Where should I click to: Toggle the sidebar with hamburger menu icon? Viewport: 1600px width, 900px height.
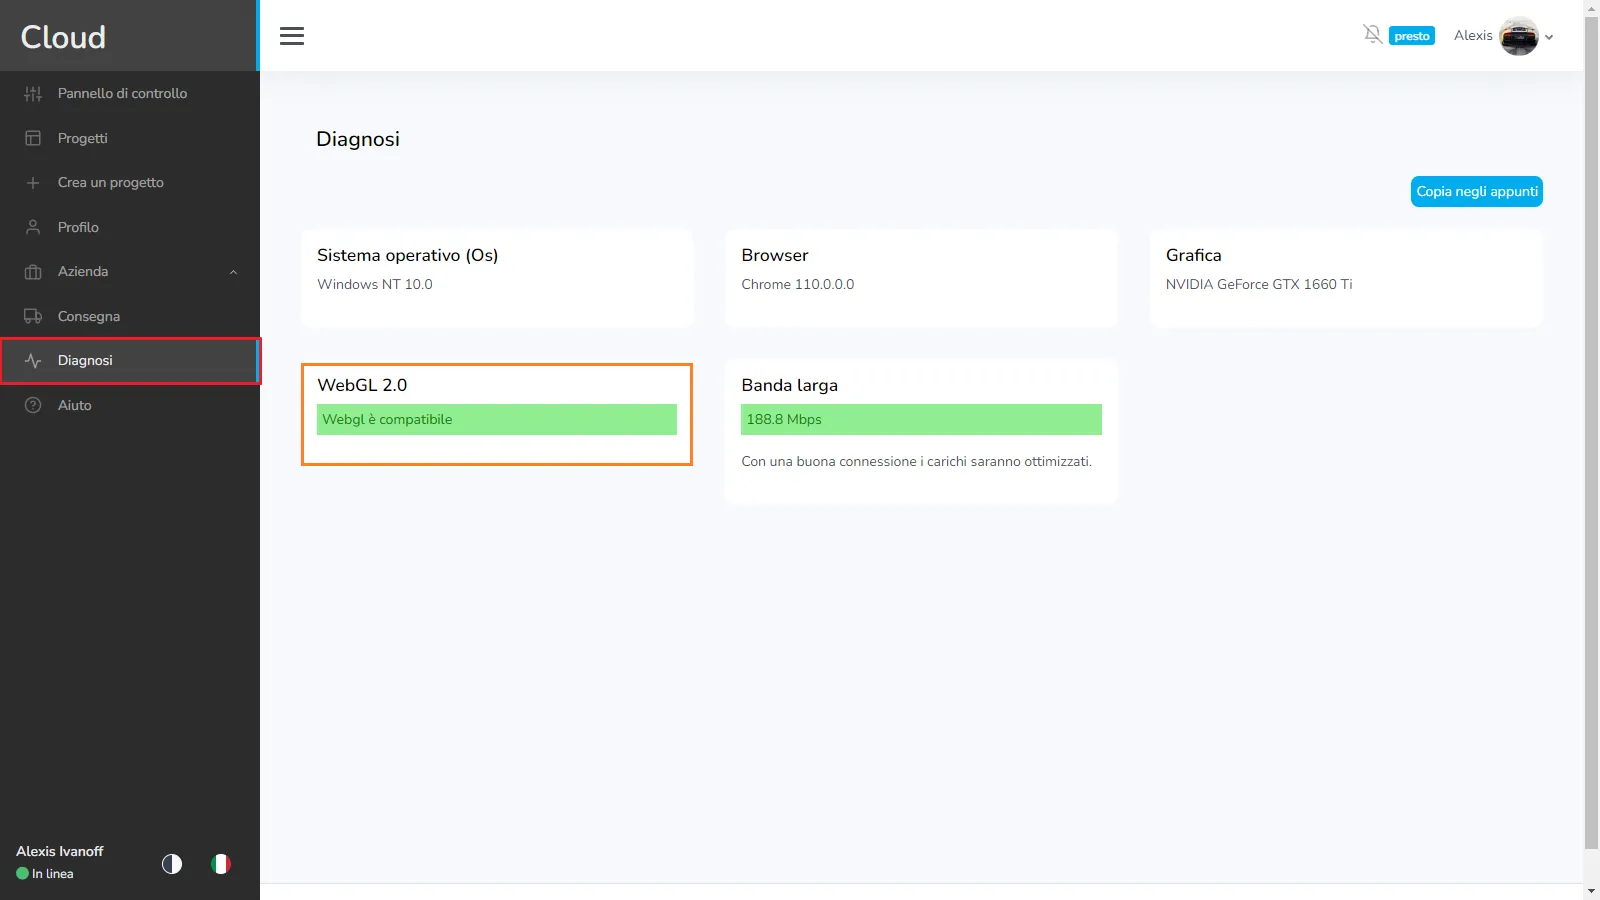[x=292, y=36]
